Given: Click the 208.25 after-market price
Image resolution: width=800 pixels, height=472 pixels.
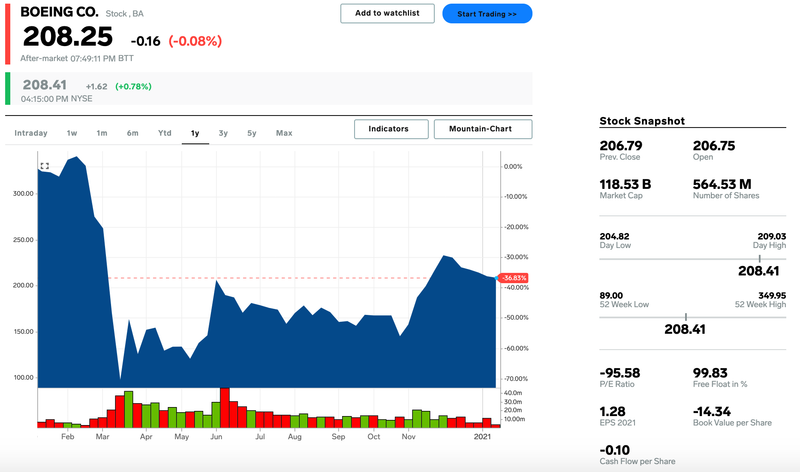Looking at the screenshot, I should 67,37.
